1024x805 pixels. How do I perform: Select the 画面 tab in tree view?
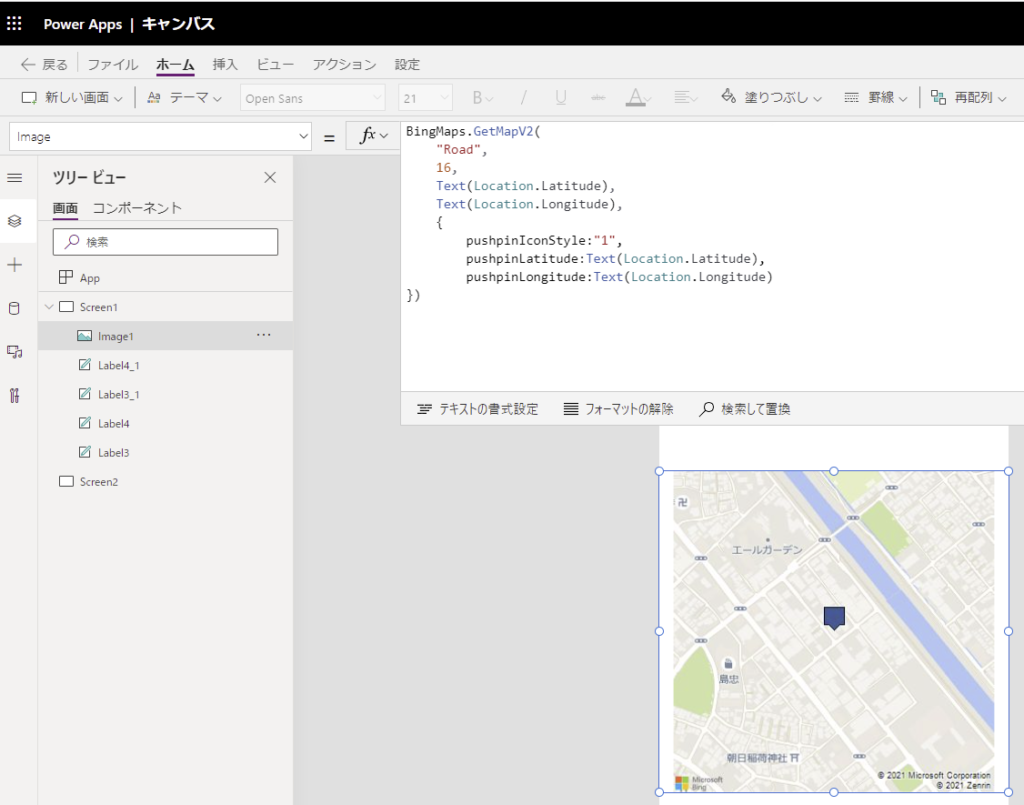coord(65,208)
